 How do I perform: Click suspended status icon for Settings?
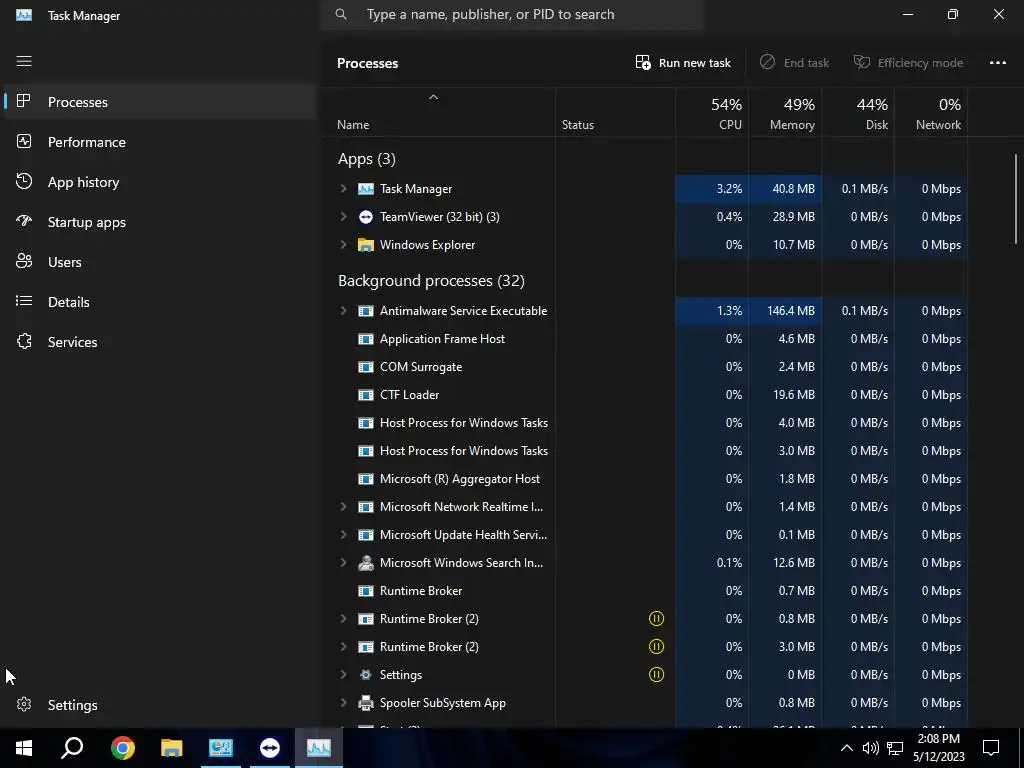[656, 675]
